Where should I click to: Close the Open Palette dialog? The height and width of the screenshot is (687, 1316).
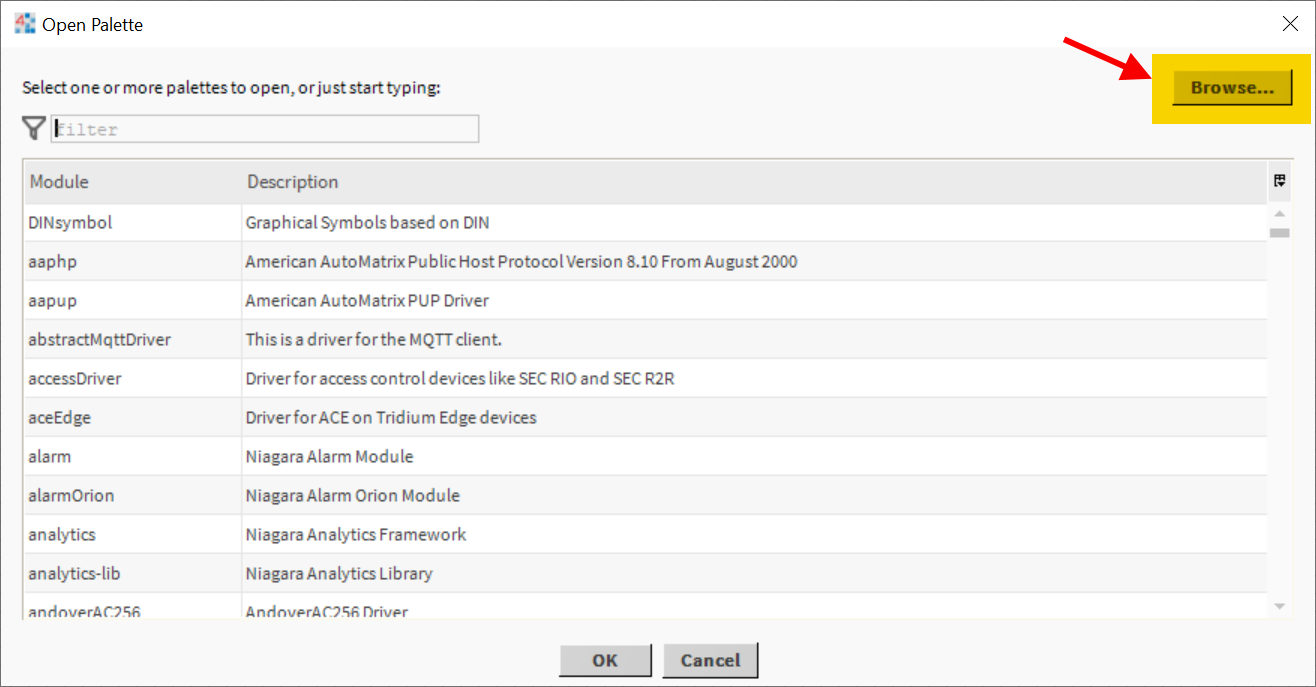point(1290,24)
